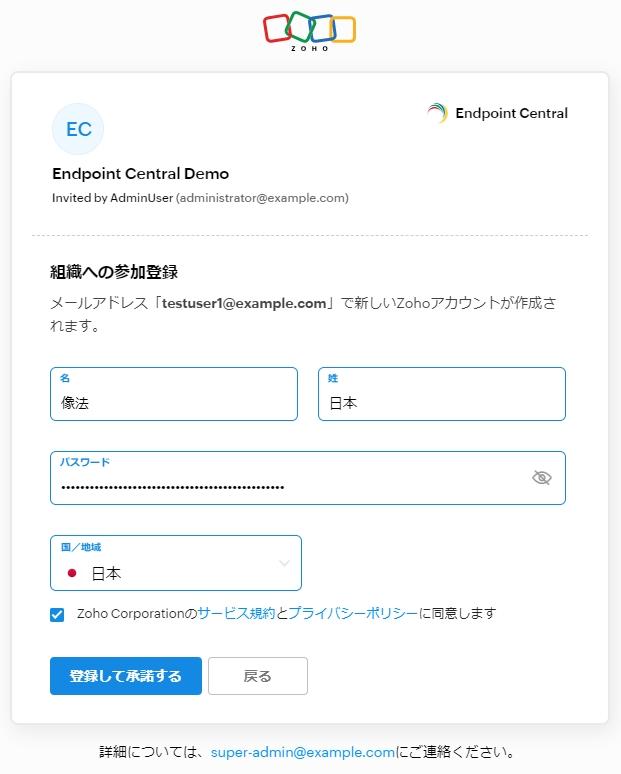This screenshot has width=621, height=774.
Task: Focus the 名 first name field
Action: [x=174, y=403]
